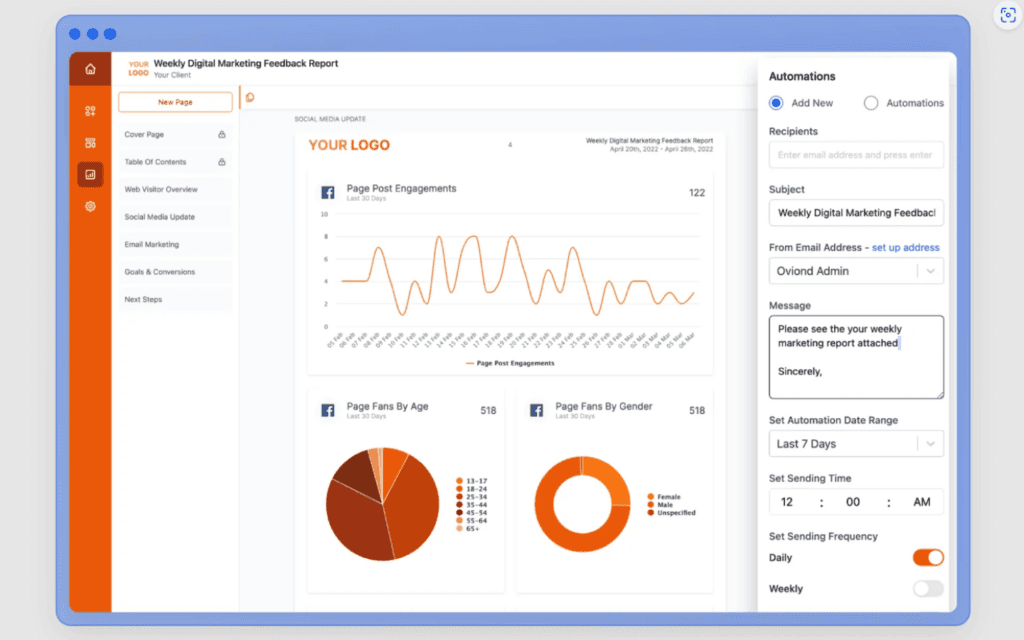This screenshot has width=1024, height=640.
Task: Click the lock icon beside Table Of Contents
Action: coord(222,162)
